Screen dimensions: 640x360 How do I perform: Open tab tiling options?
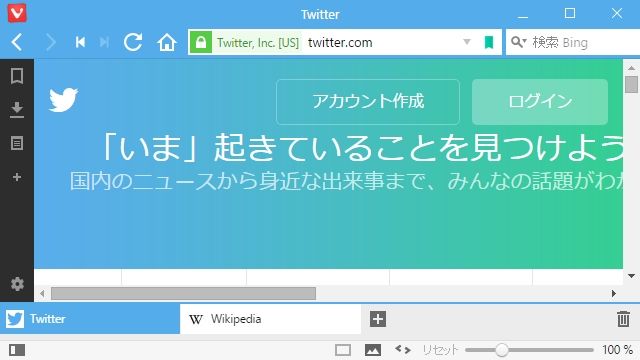click(343, 350)
